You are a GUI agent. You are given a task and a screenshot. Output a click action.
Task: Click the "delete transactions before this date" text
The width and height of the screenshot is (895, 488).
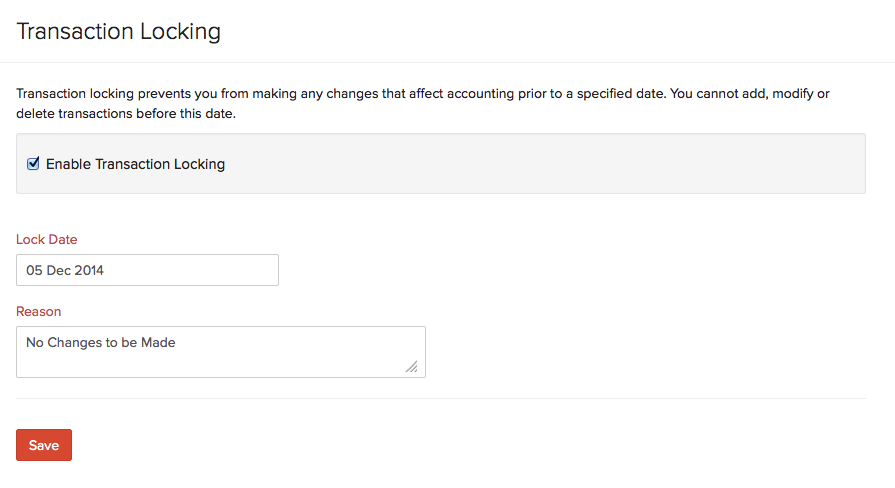tap(125, 114)
